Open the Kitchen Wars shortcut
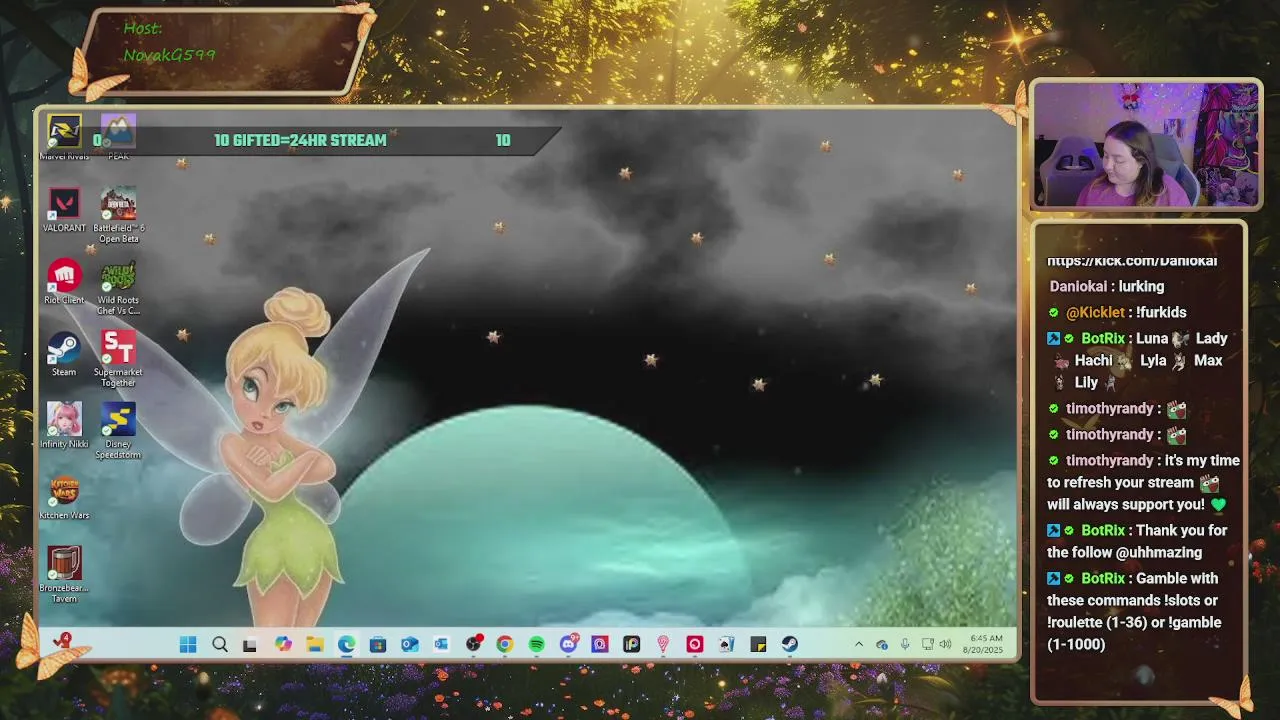1280x720 pixels. point(64,498)
